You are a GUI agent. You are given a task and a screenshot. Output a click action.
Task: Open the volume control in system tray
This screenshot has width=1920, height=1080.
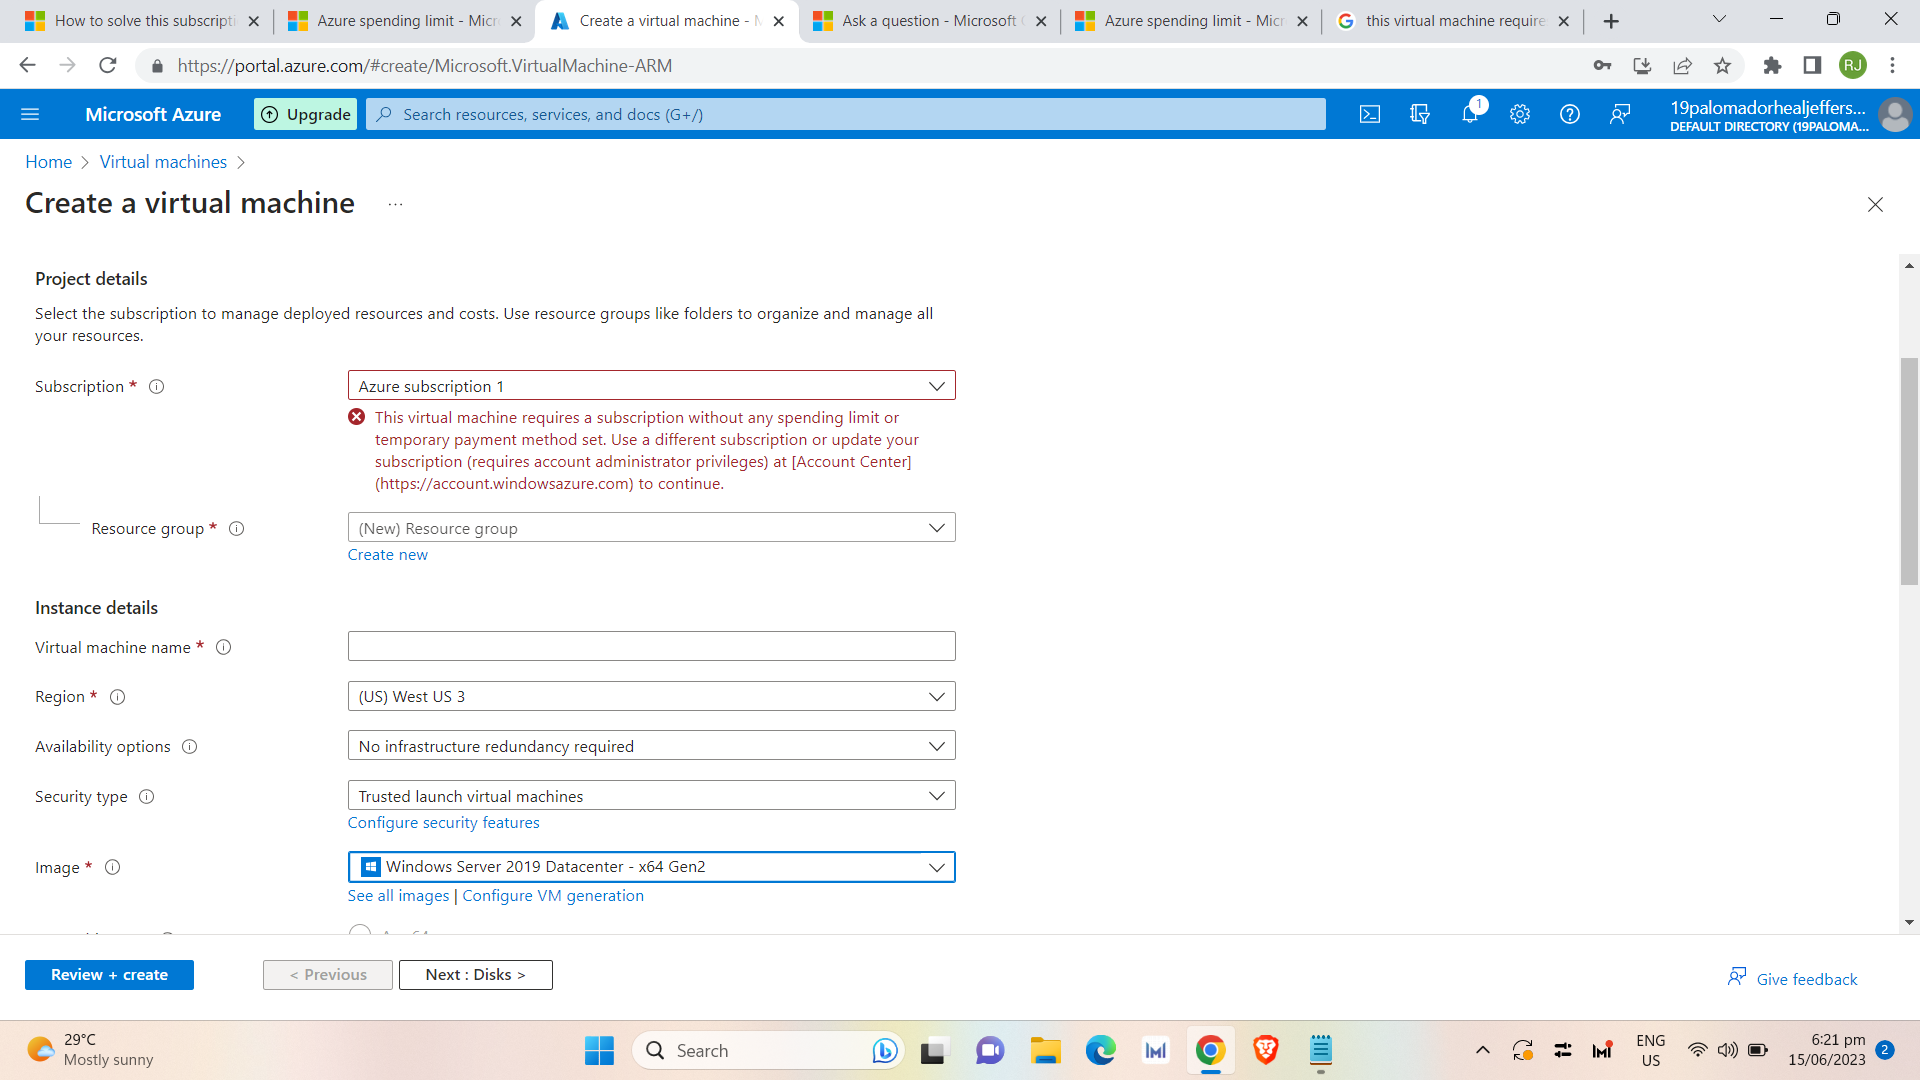coord(1727,1050)
